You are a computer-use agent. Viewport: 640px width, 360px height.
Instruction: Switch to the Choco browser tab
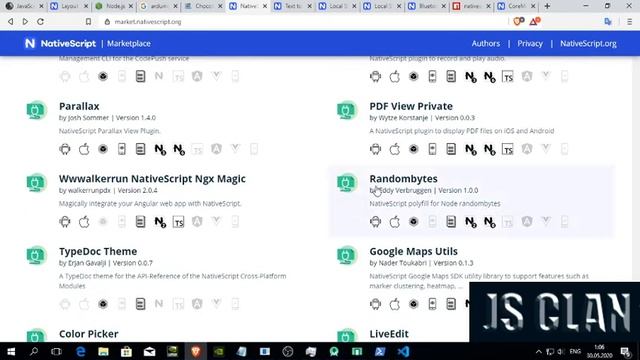(202, 6)
